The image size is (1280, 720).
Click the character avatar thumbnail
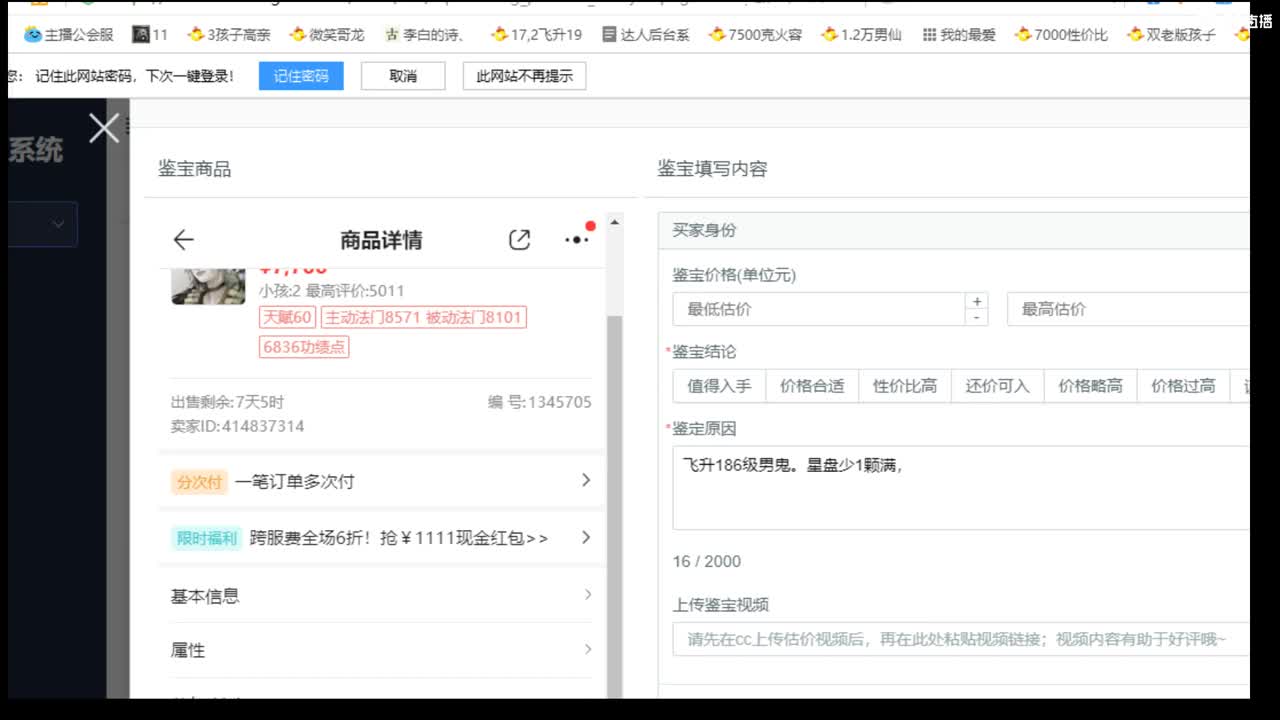click(x=208, y=287)
